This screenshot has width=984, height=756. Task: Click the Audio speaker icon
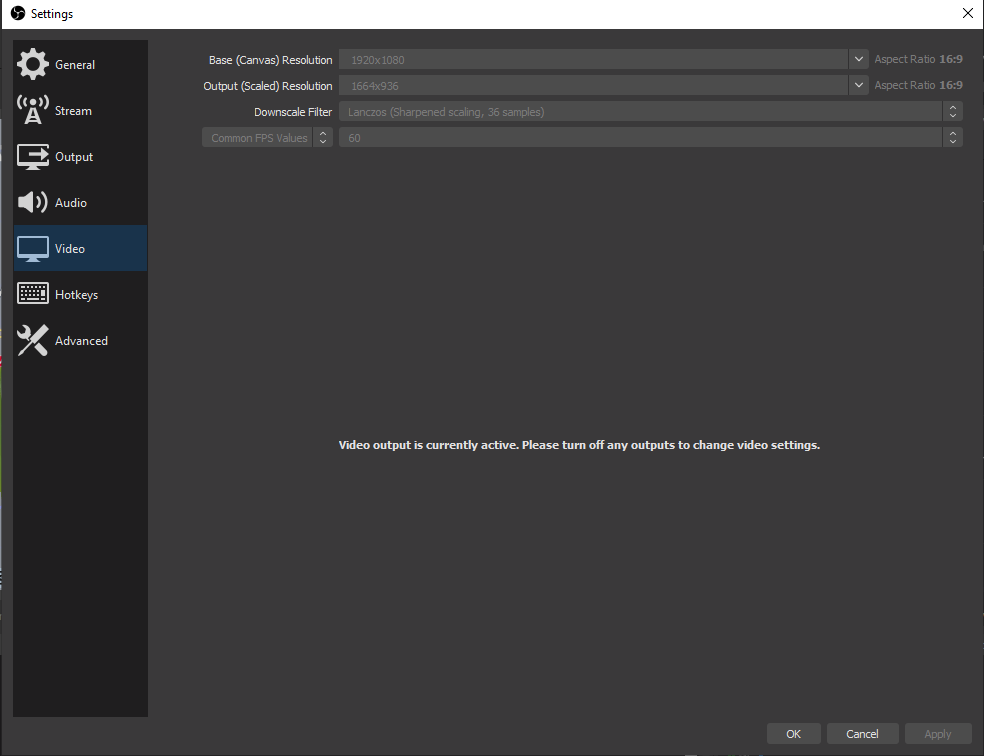click(32, 202)
